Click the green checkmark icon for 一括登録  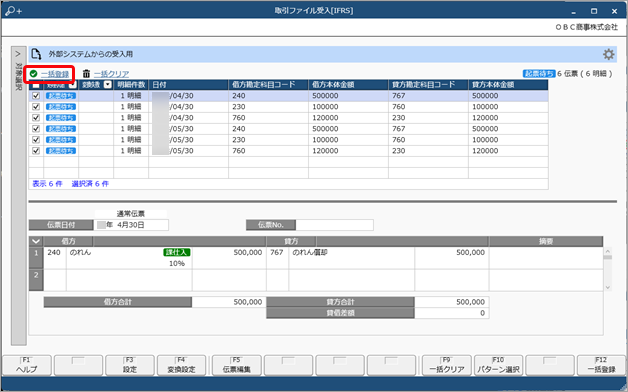(x=34, y=74)
